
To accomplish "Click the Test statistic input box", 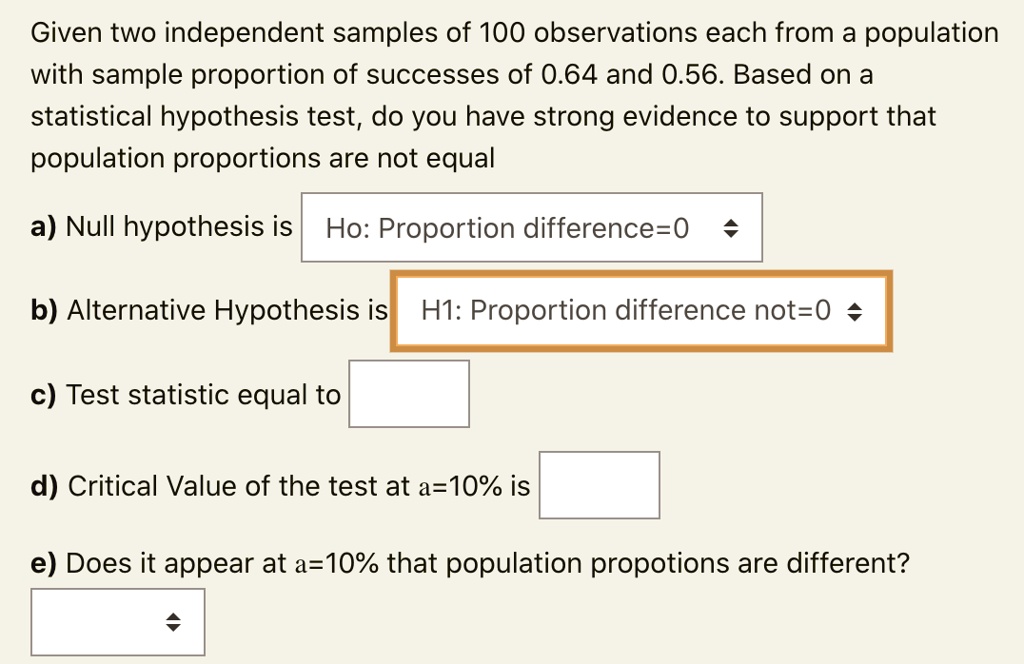I will 408,394.
